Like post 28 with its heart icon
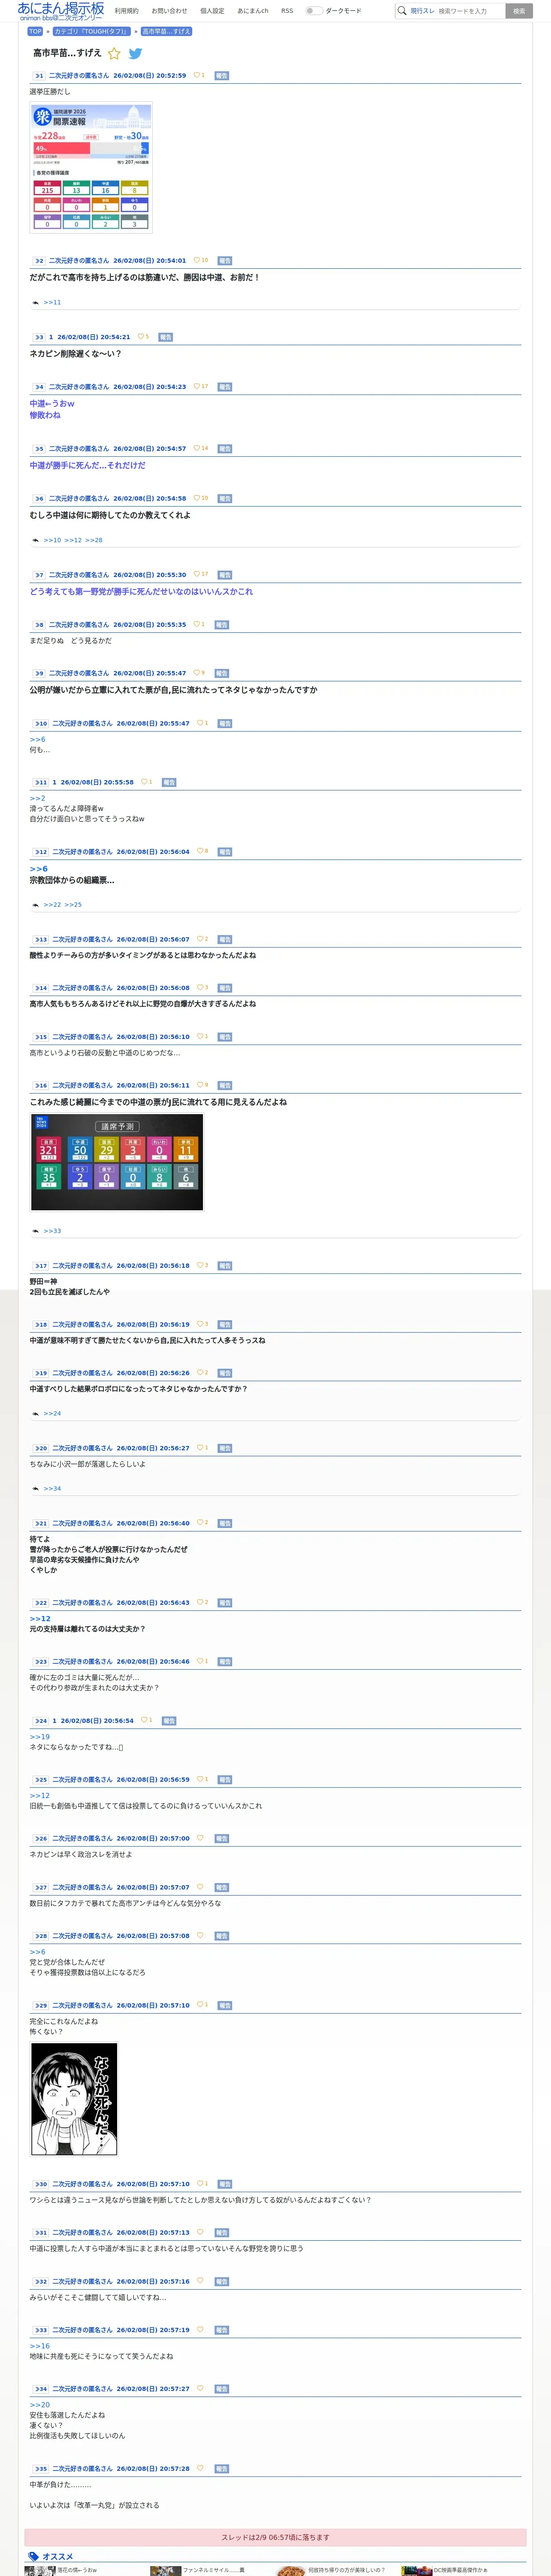Screen dimensions: 551x2576 coord(199,1935)
